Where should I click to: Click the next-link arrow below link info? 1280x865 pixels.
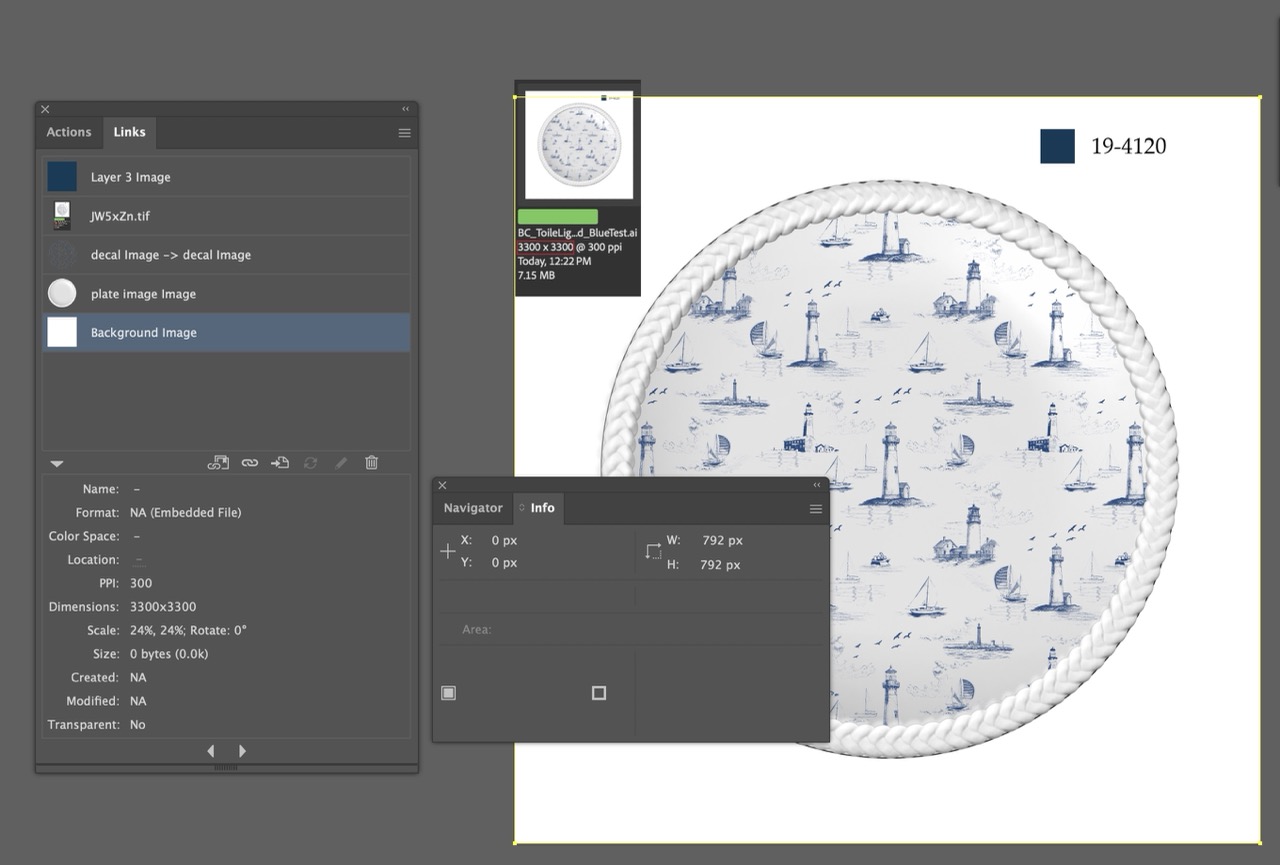tap(242, 750)
